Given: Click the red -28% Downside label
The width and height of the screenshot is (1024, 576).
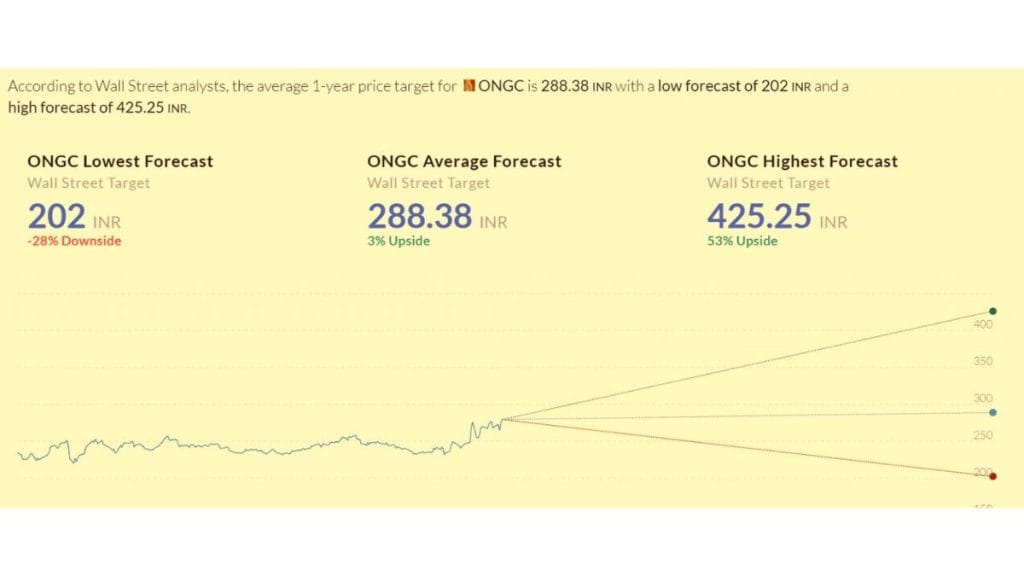Looking at the screenshot, I should click(x=74, y=241).
